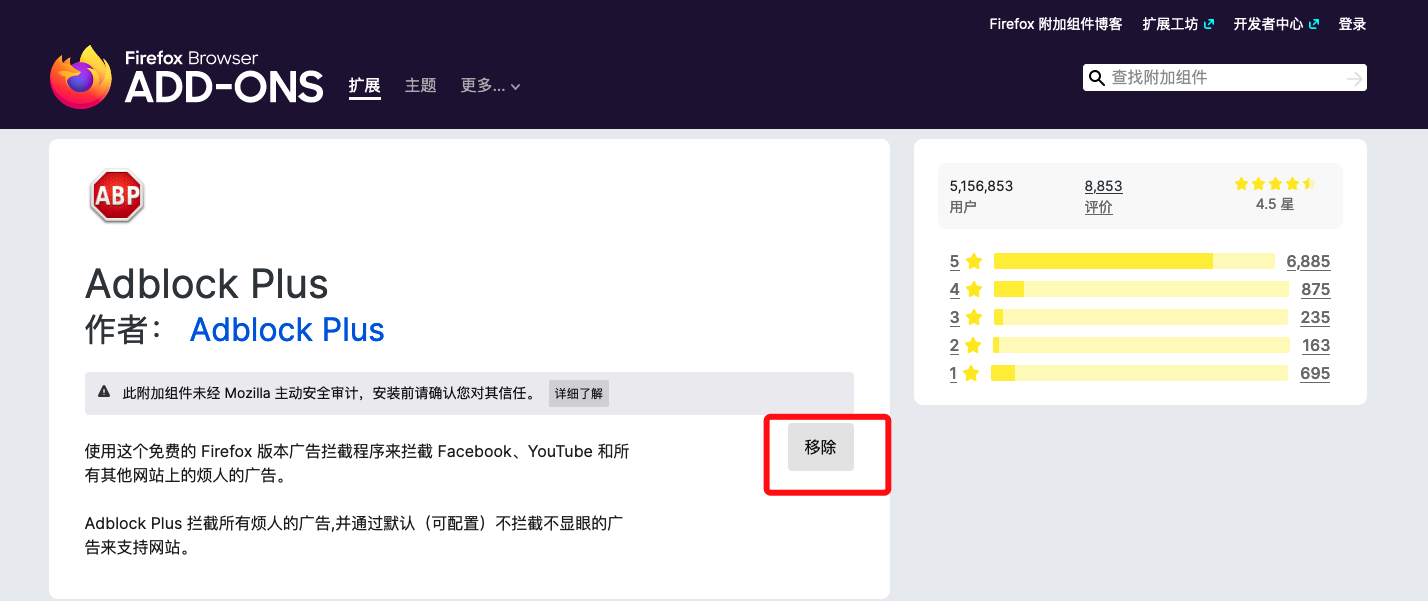Open the 695 one-star reviews count

coord(1315,373)
